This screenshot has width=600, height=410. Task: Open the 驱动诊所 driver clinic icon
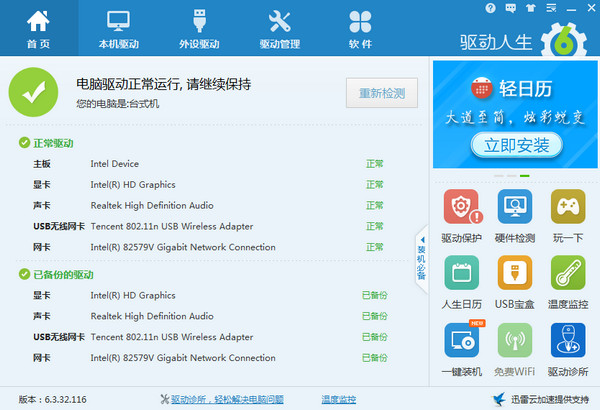pyautogui.click(x=566, y=351)
